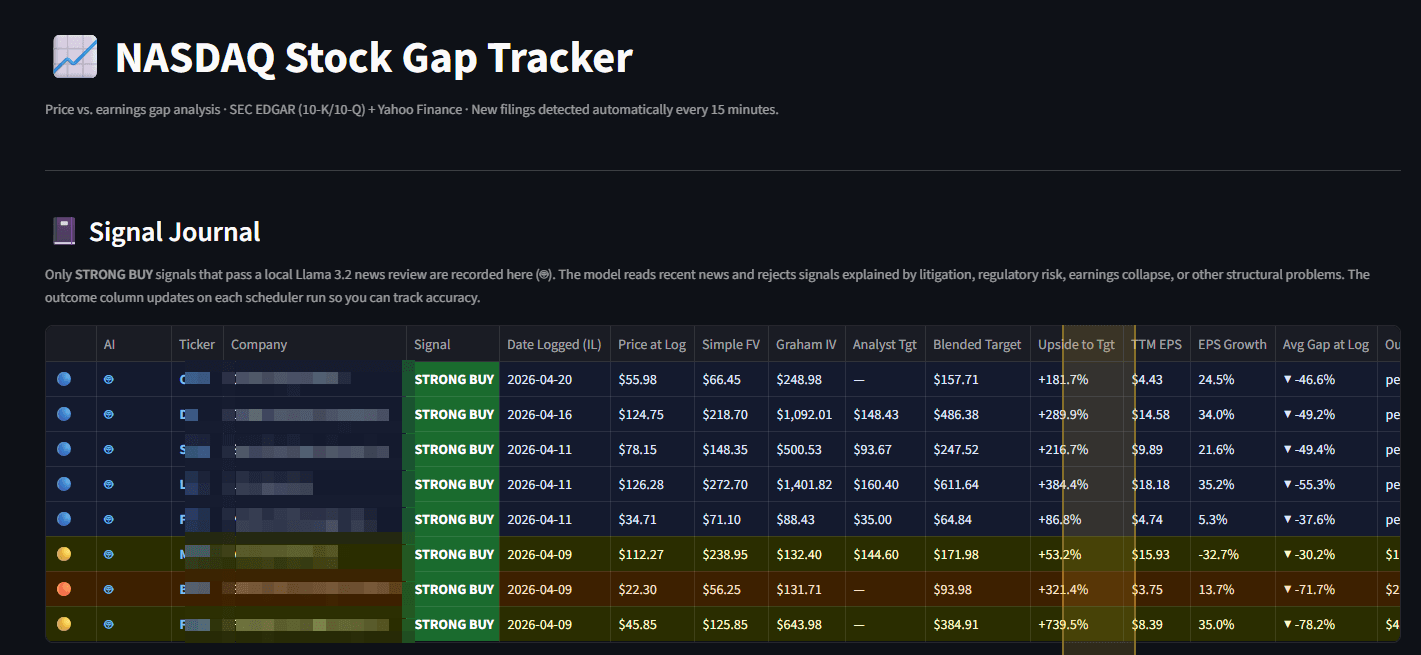Select the $71.10 Simple FV cell
1421x655 pixels.
[731, 519]
